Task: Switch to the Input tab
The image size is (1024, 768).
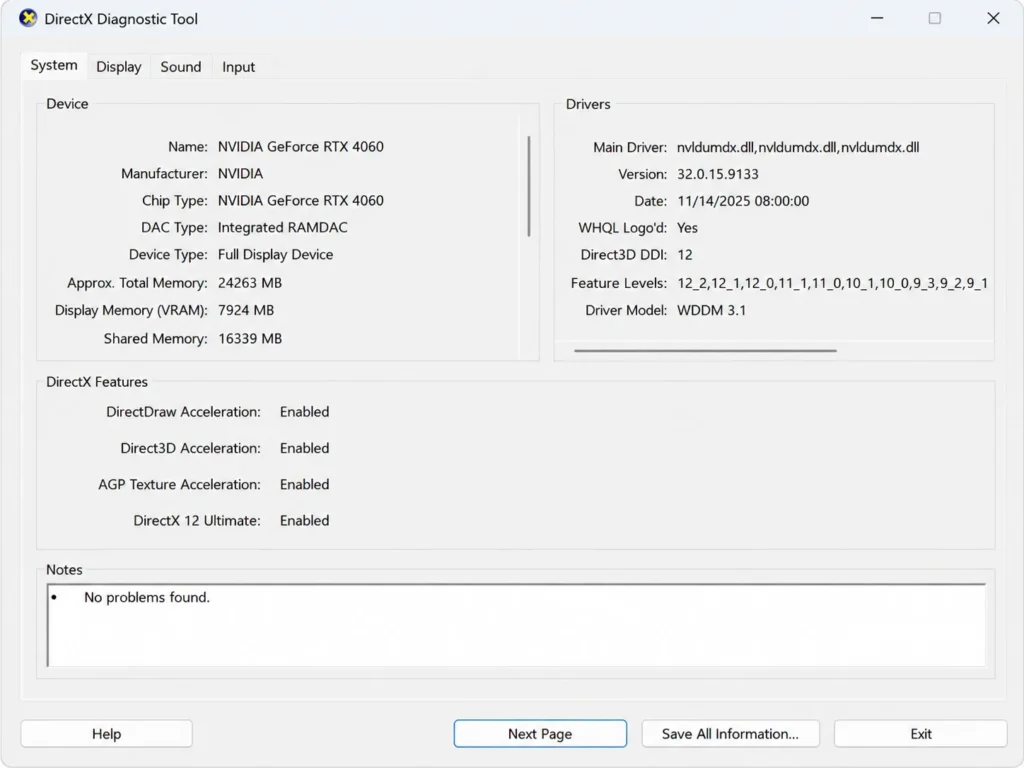Action: 238,67
